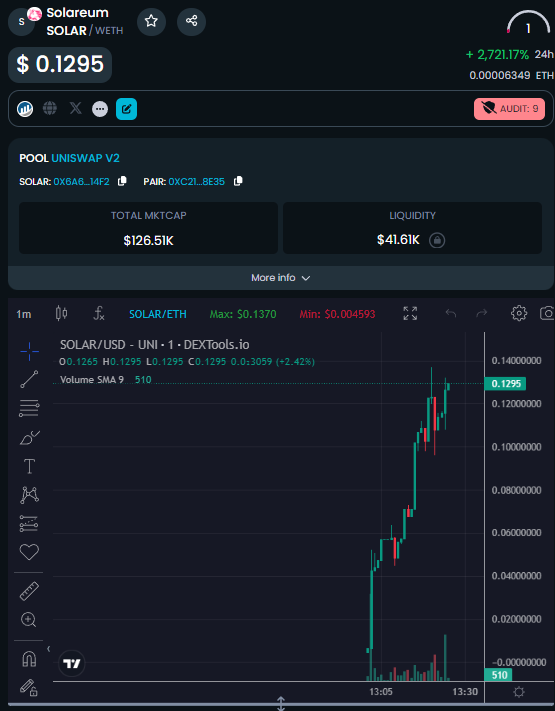Click the community trust score gauge
Image resolution: width=555 pixels, height=711 pixels.
(528, 23)
